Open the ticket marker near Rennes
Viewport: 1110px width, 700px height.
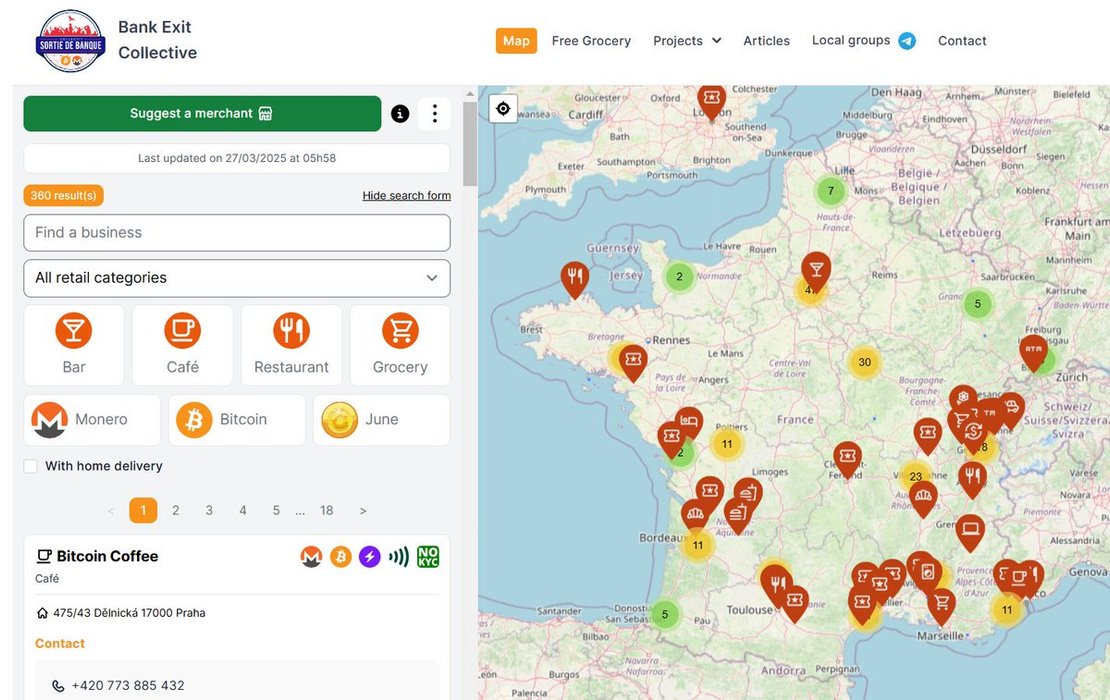(x=633, y=362)
